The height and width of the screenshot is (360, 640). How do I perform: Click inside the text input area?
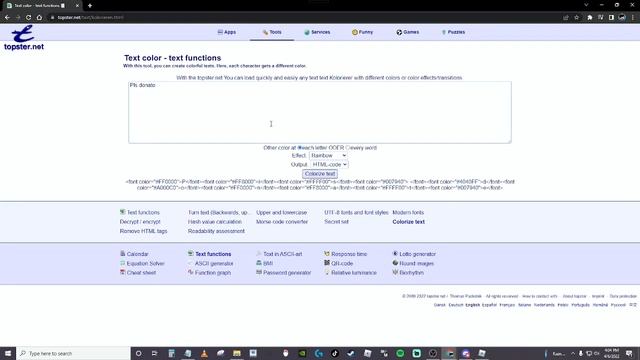point(320,112)
